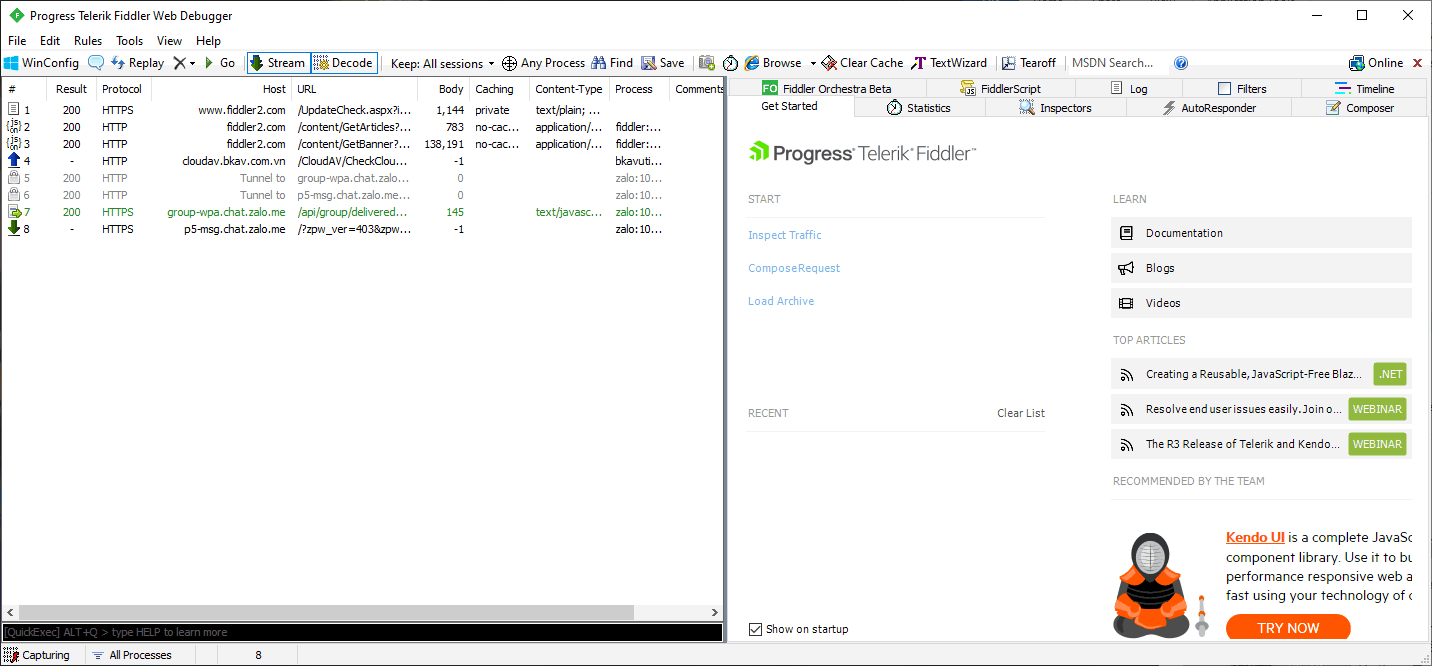Tearoff the inspector panel
Viewport: 1432px width, 666px height.
click(1029, 62)
